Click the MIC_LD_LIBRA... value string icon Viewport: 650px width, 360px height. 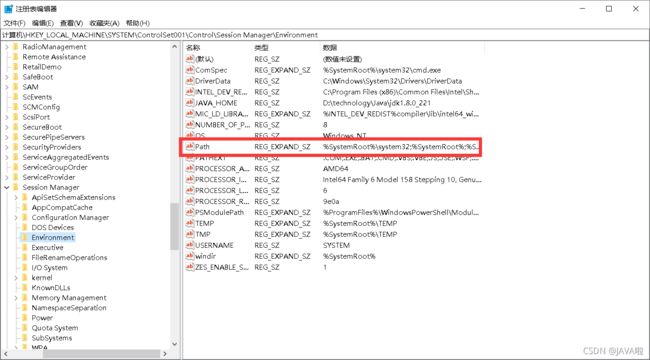click(190, 114)
